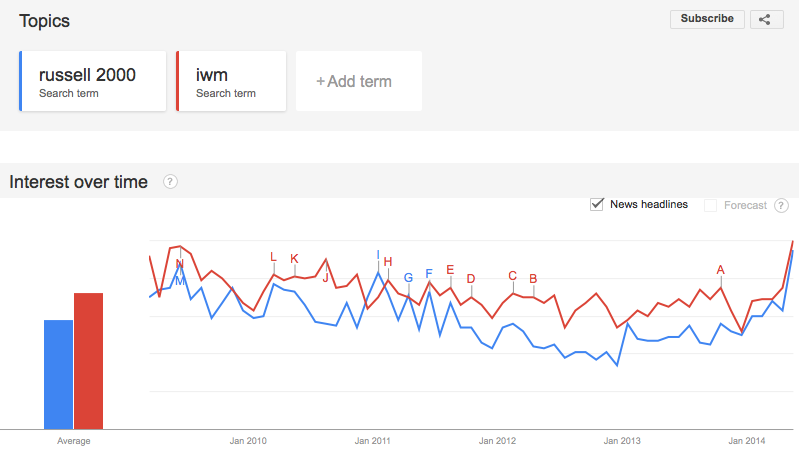The image size is (801, 449).
Task: Select news headline marker B
Action: pos(533,279)
